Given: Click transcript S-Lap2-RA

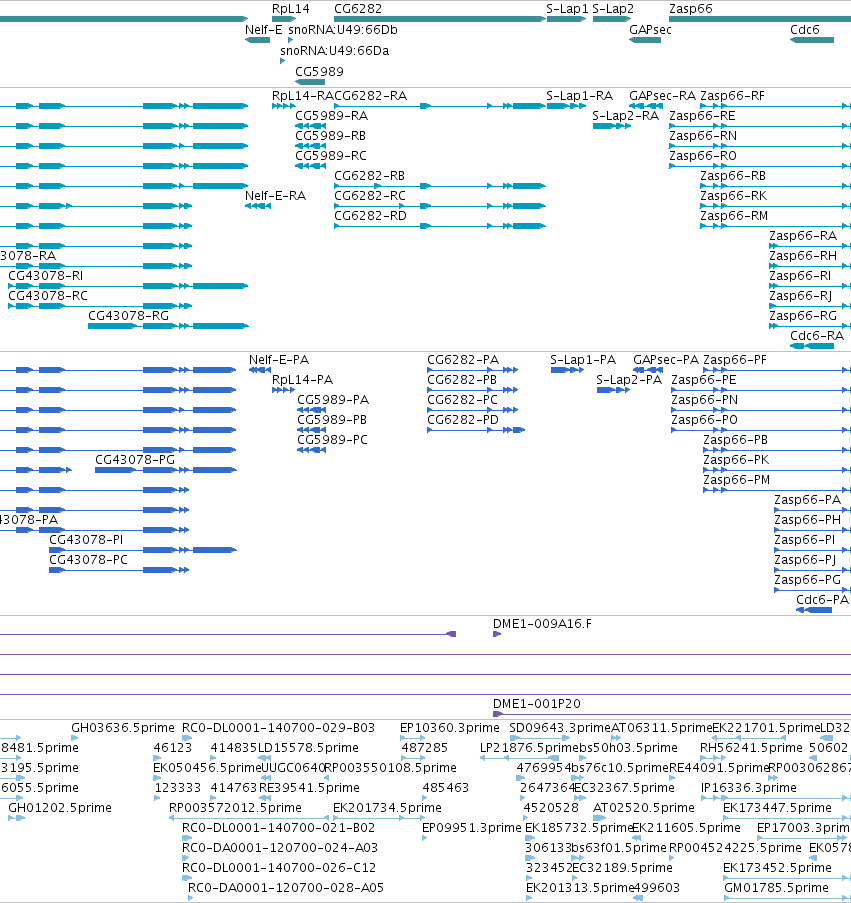Looking at the screenshot, I should tap(626, 116).
